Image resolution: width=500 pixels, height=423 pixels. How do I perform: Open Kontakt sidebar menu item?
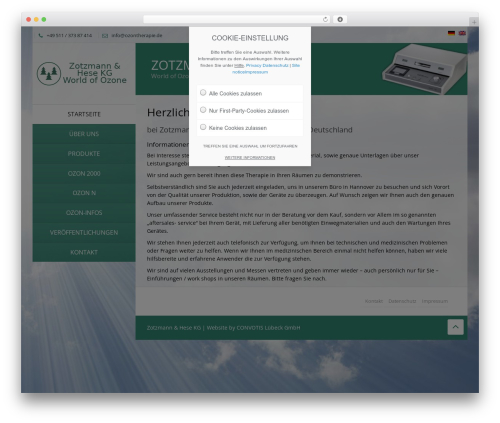84,252
